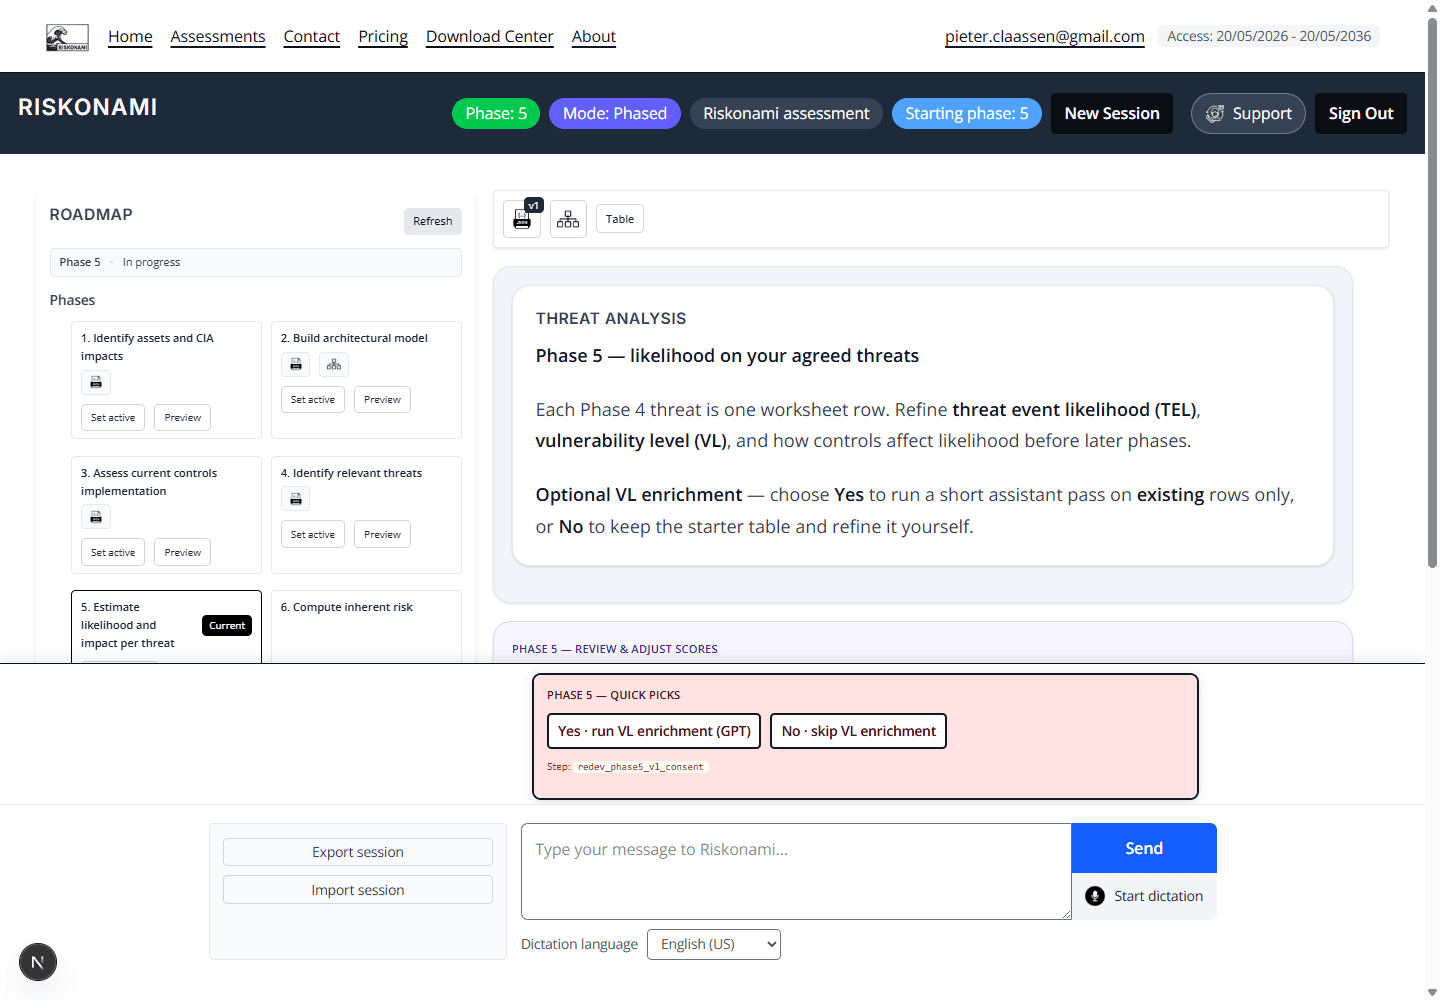The width and height of the screenshot is (1440, 1000).
Task: Switch to Table view
Action: (620, 219)
